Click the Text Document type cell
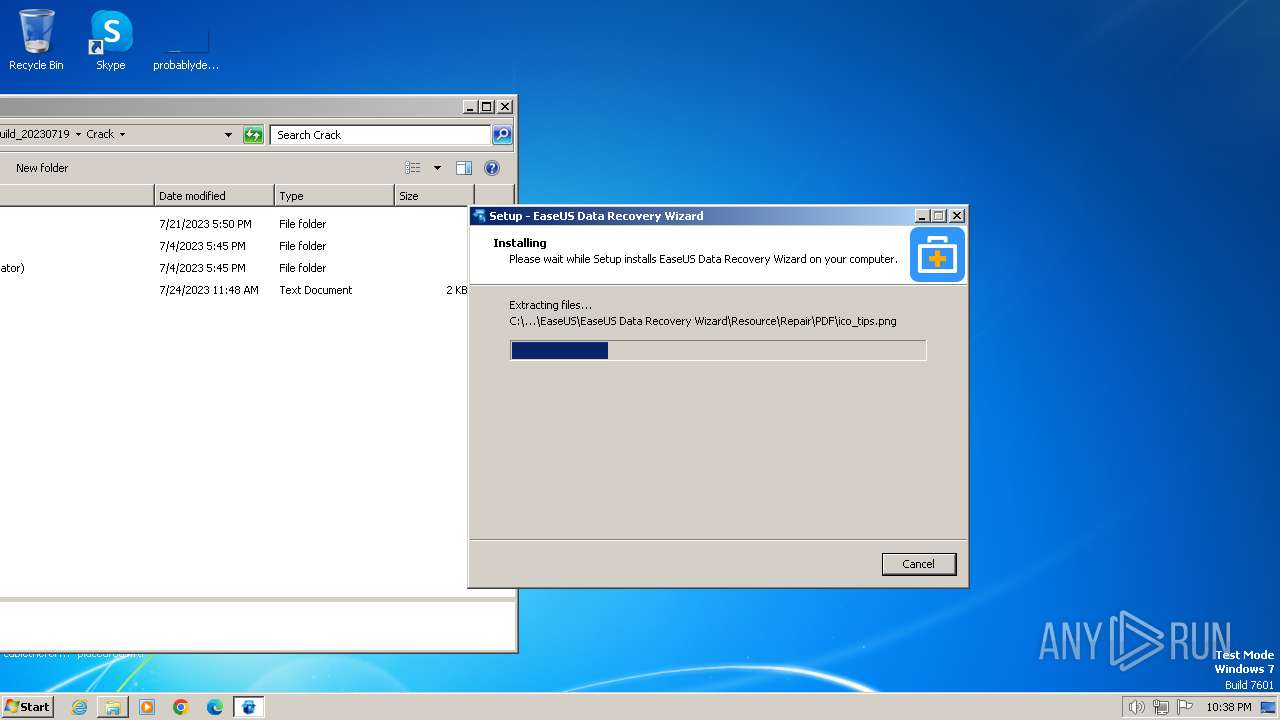The height and width of the screenshot is (720, 1280). [316, 290]
